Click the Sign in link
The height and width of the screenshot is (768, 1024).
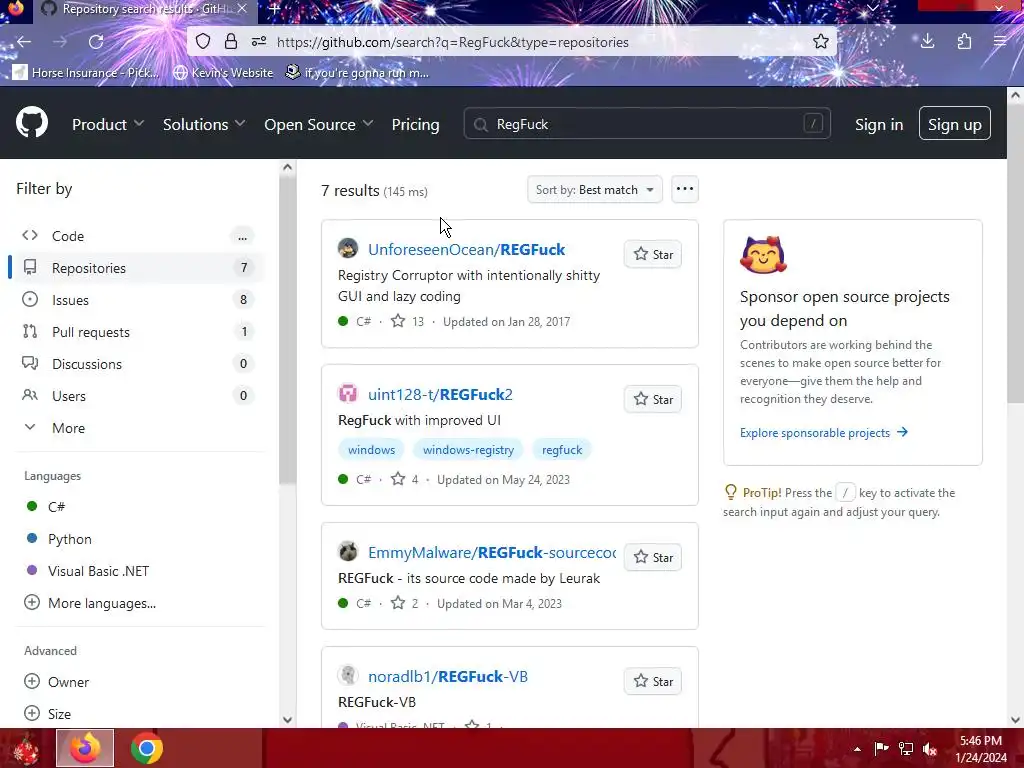click(879, 124)
